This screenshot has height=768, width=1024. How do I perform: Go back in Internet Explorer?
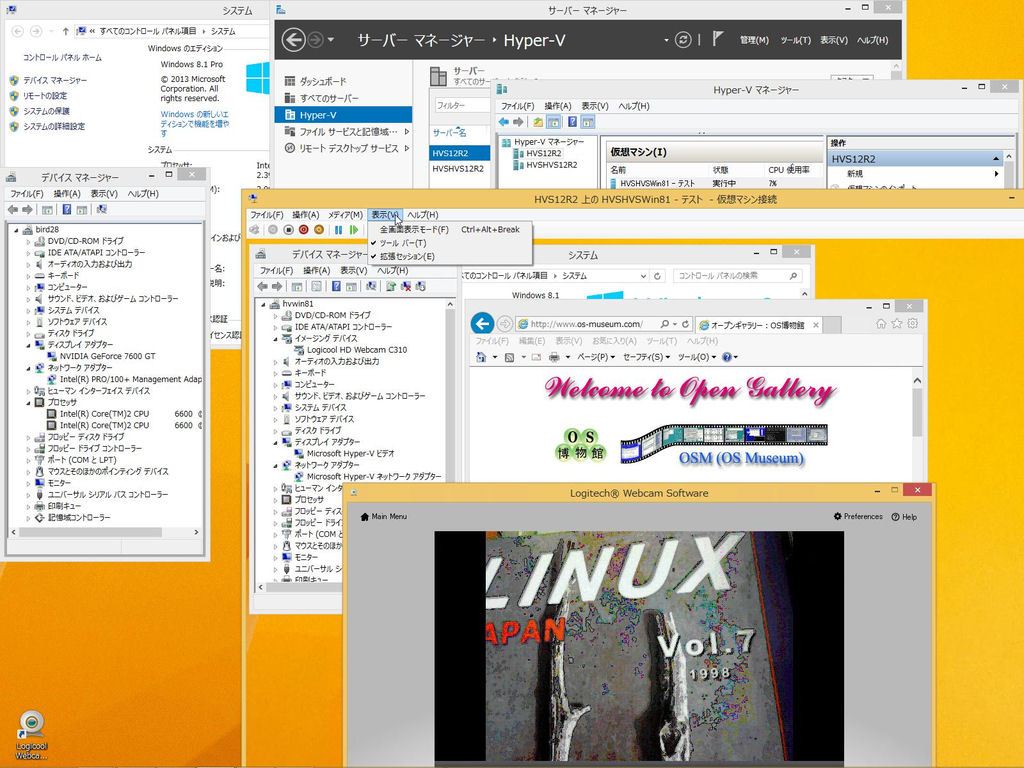click(483, 323)
